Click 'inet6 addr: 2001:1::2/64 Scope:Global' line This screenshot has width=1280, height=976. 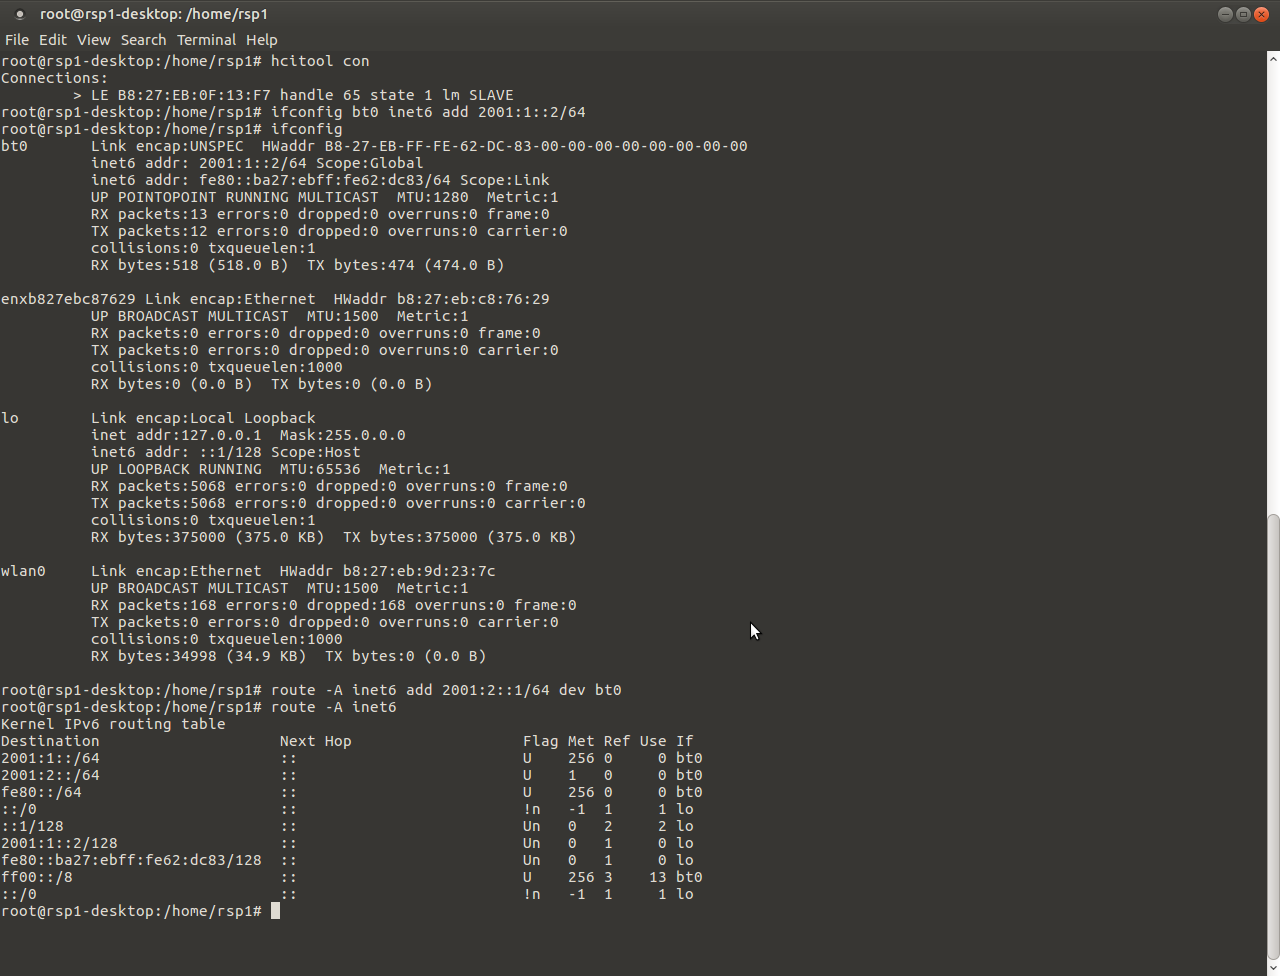[x=257, y=163]
